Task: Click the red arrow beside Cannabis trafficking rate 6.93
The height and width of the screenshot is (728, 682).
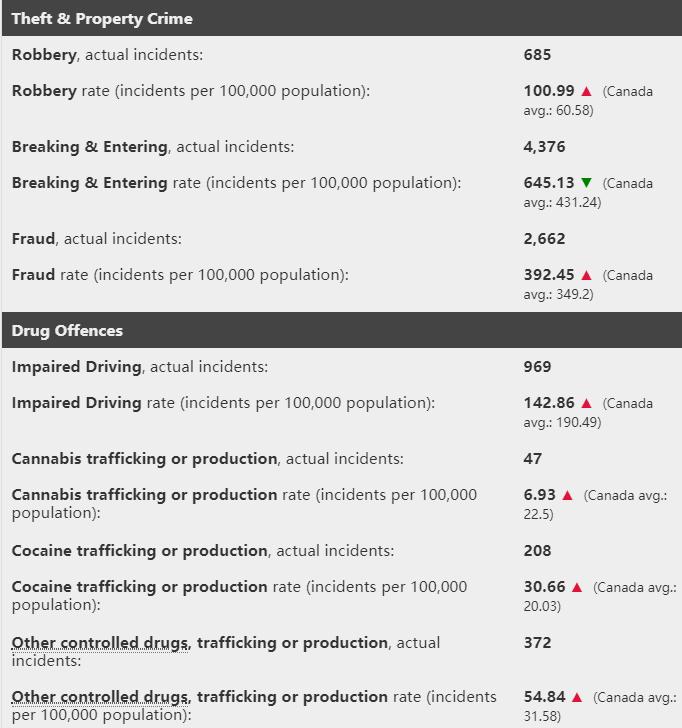Action: (567, 496)
